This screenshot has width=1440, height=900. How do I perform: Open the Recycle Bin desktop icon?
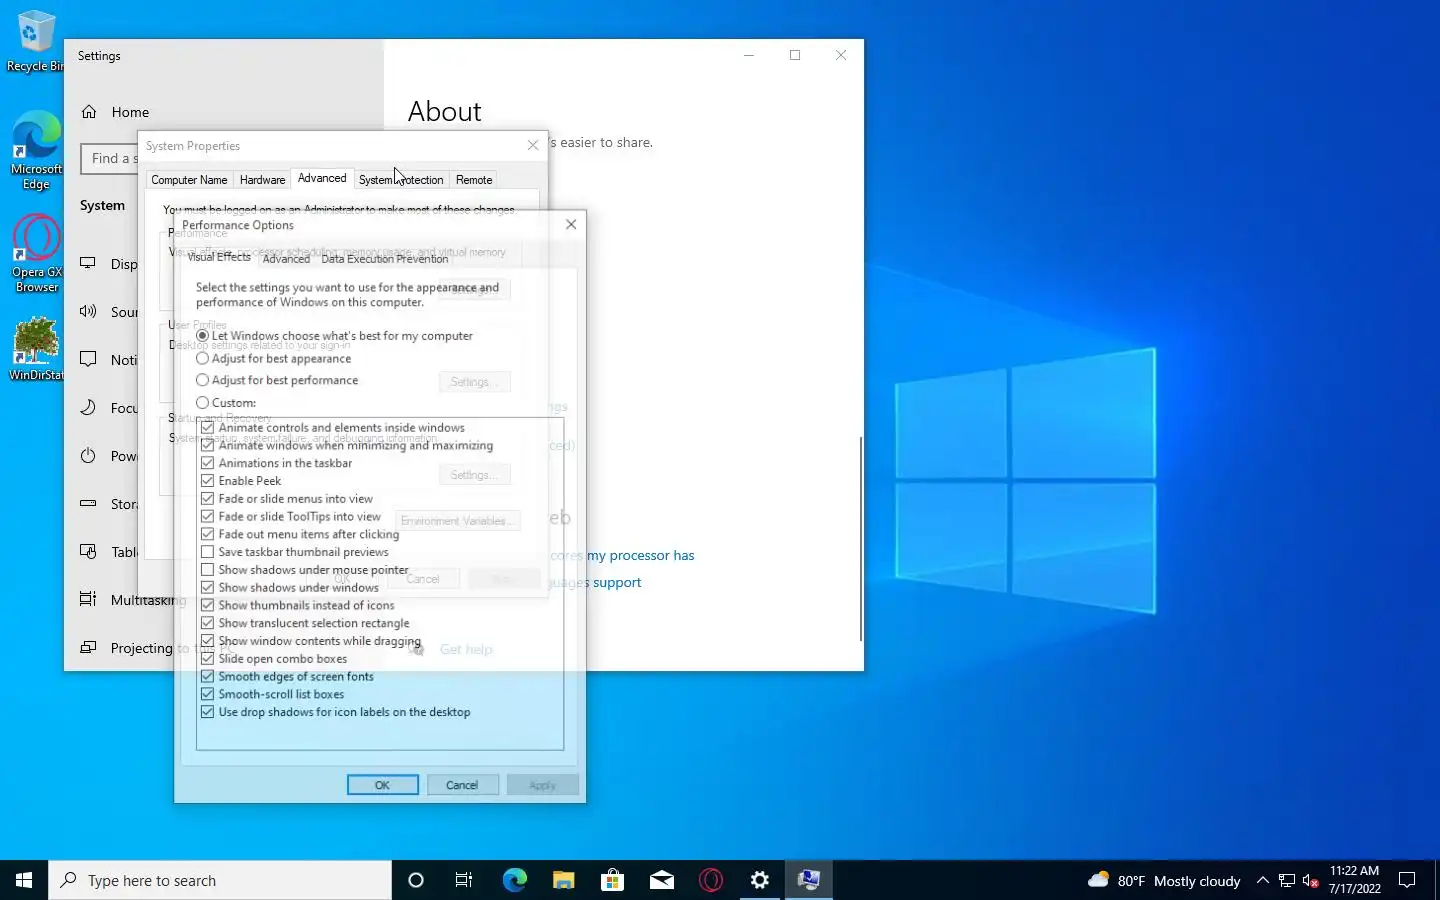pyautogui.click(x=35, y=41)
